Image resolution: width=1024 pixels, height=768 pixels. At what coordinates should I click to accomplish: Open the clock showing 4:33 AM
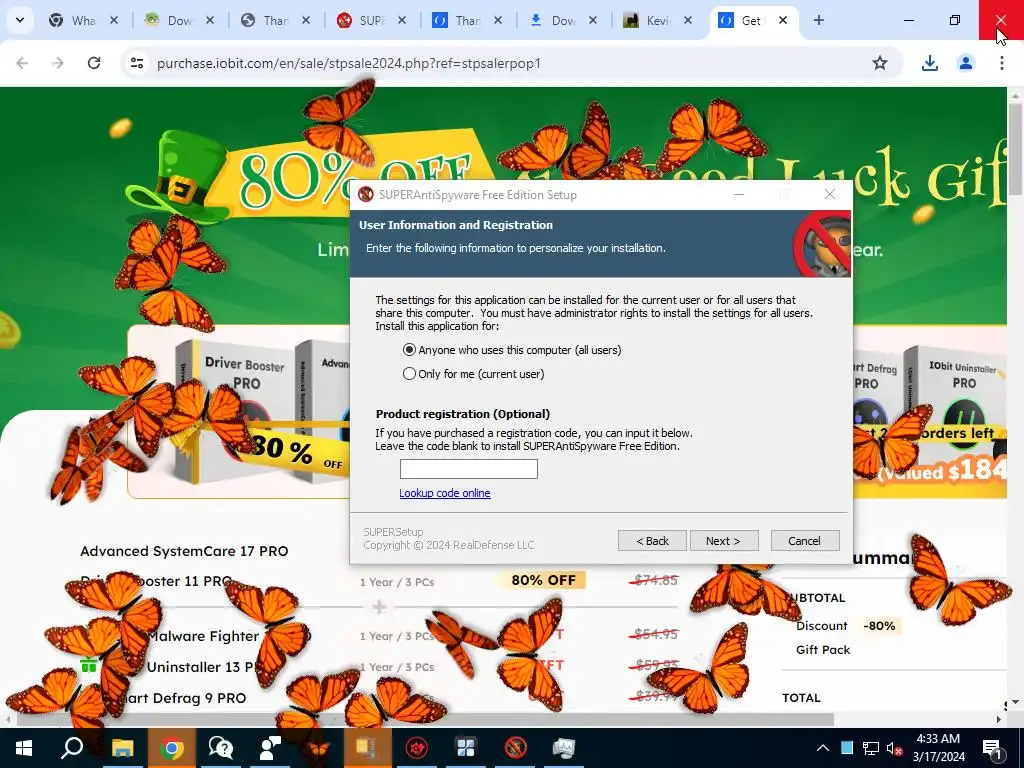(938, 748)
